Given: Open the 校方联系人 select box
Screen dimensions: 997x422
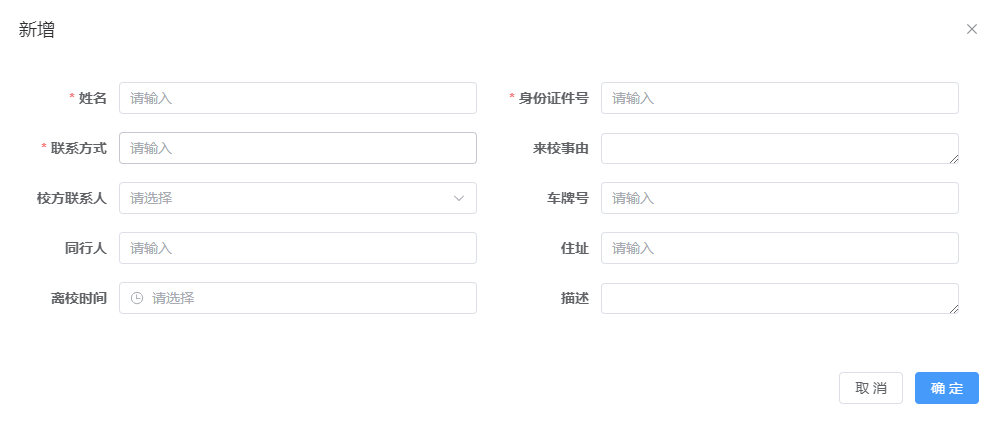Looking at the screenshot, I should (x=290, y=198).
